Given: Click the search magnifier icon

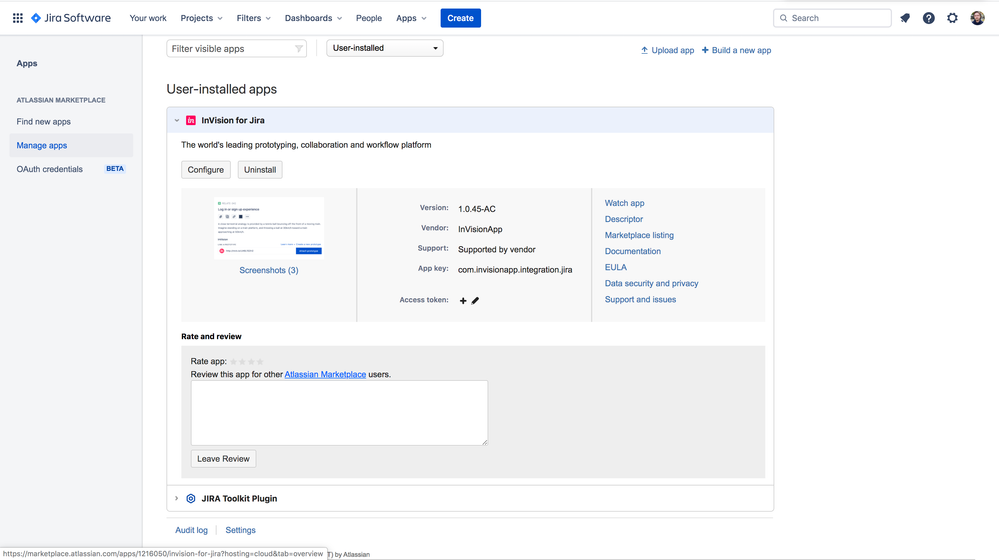Looking at the screenshot, I should (x=784, y=18).
